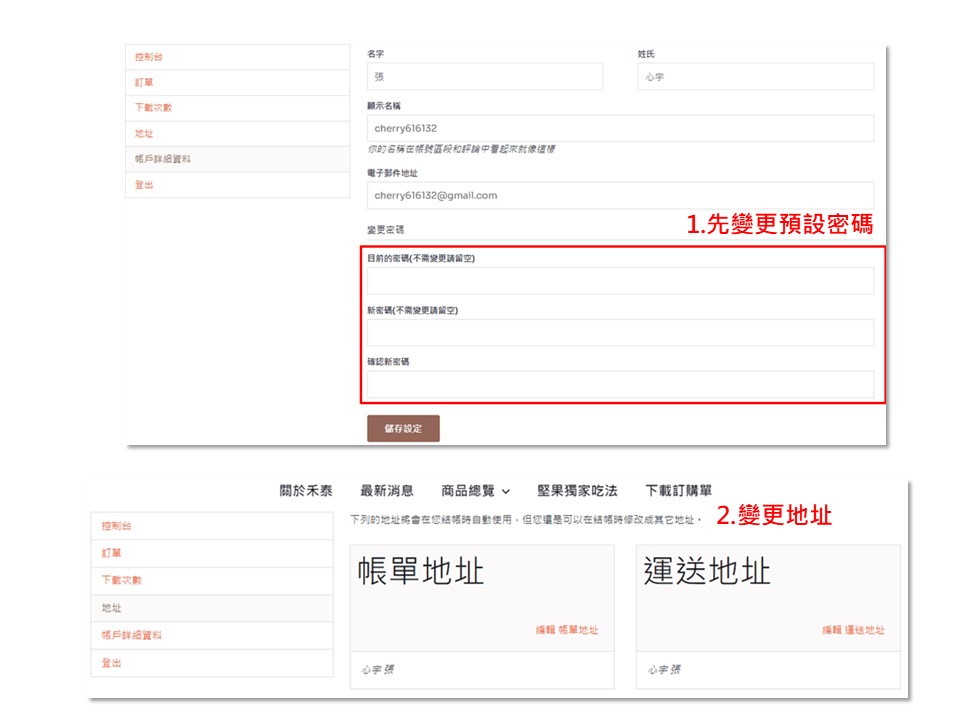Select 地址 in the lower sidebar
Viewport: 960px width, 720px height.
tap(112, 608)
